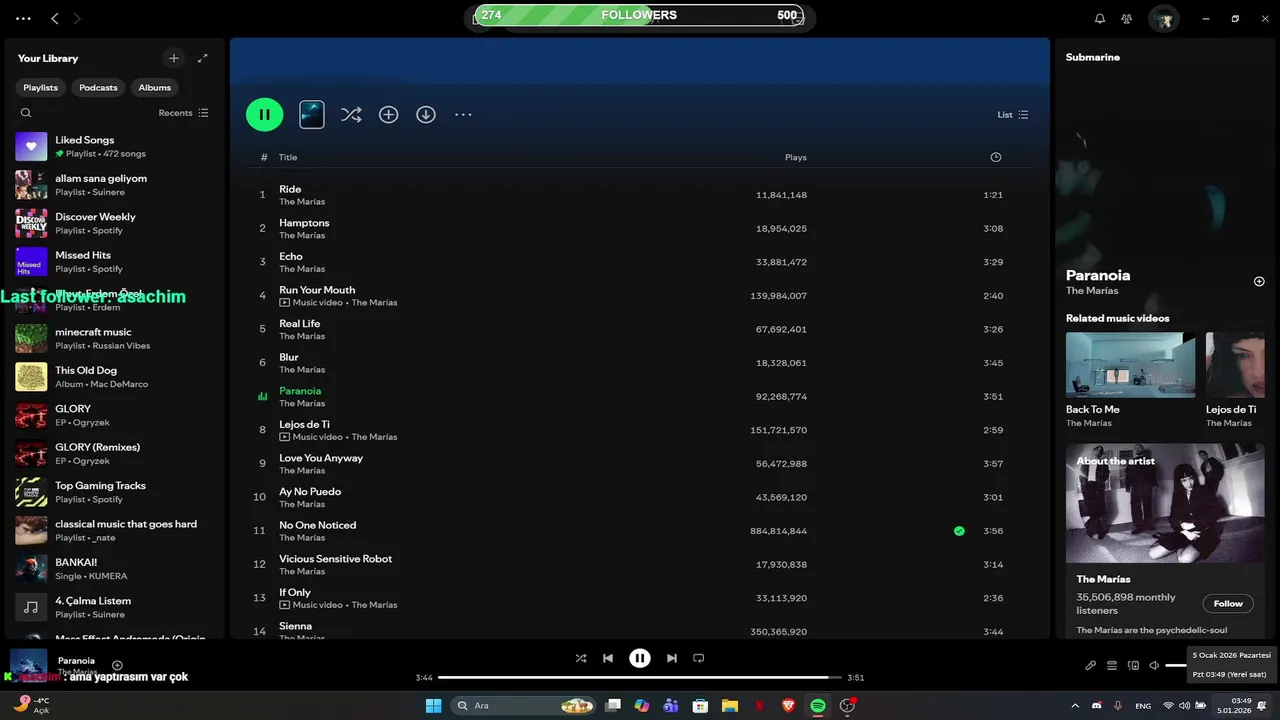This screenshot has height=720, width=1280.
Task: Show lyrics with the microphone icon
Action: coord(1091,665)
